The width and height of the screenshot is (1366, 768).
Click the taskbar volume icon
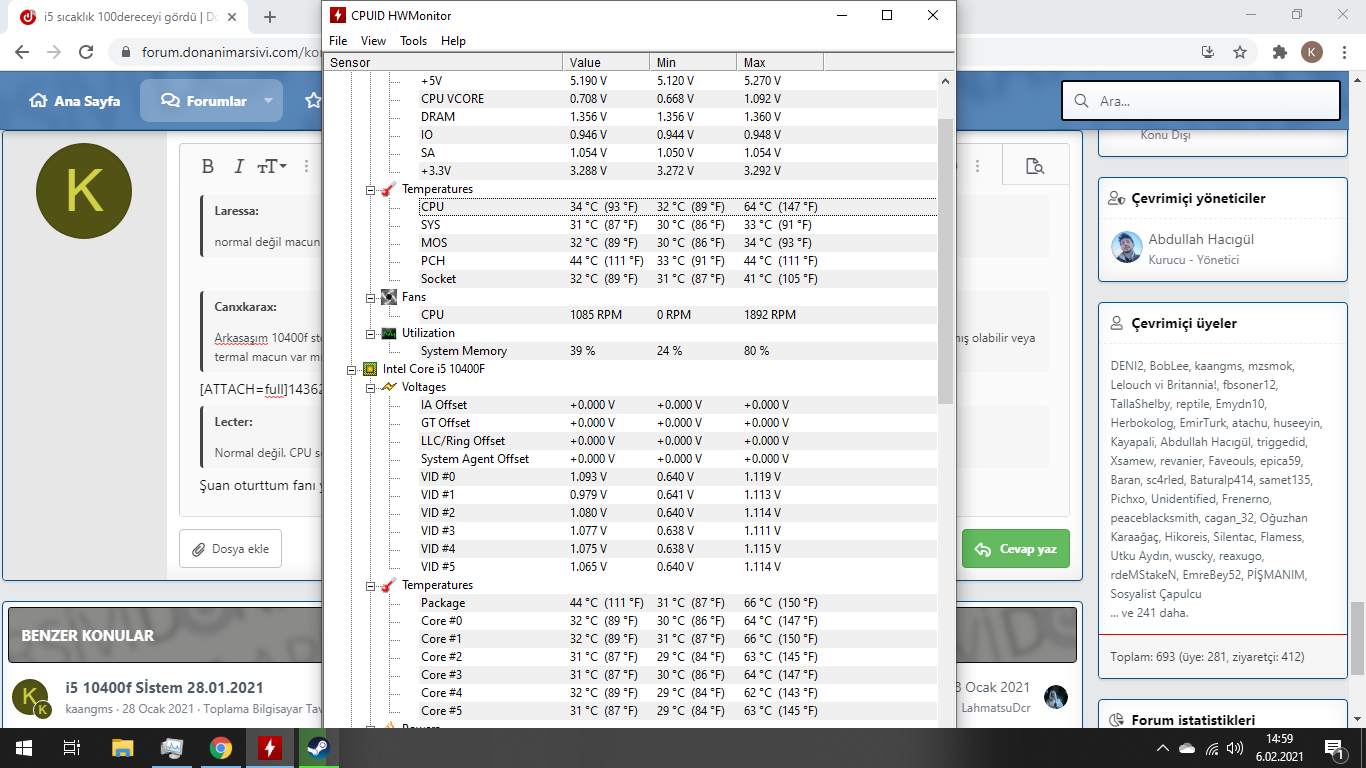1236,747
